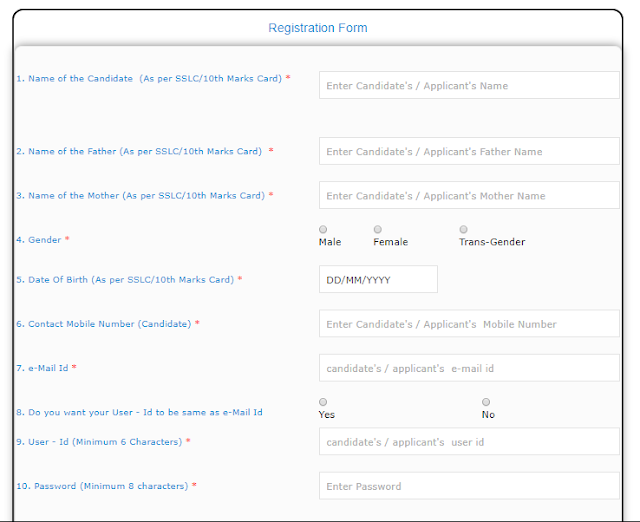The height and width of the screenshot is (522, 640).
Task: Click the Enter Password field
Action: [x=469, y=486]
